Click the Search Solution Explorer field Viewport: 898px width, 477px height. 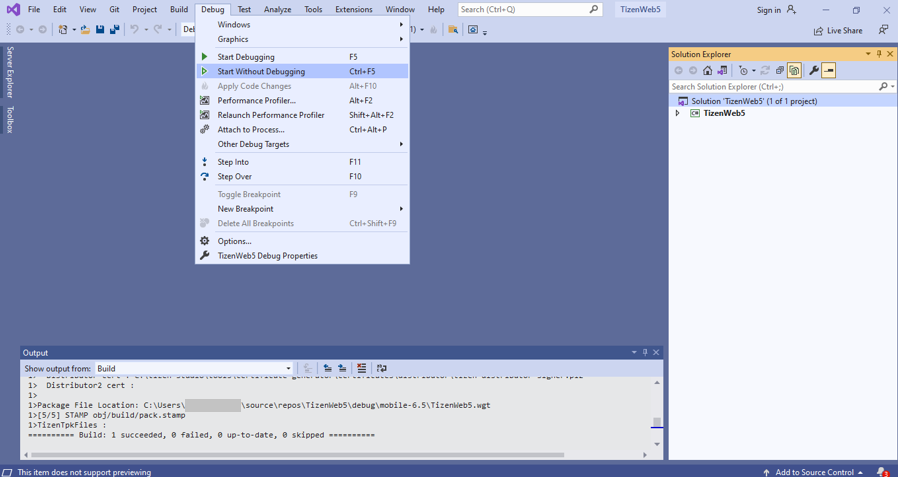(x=772, y=87)
